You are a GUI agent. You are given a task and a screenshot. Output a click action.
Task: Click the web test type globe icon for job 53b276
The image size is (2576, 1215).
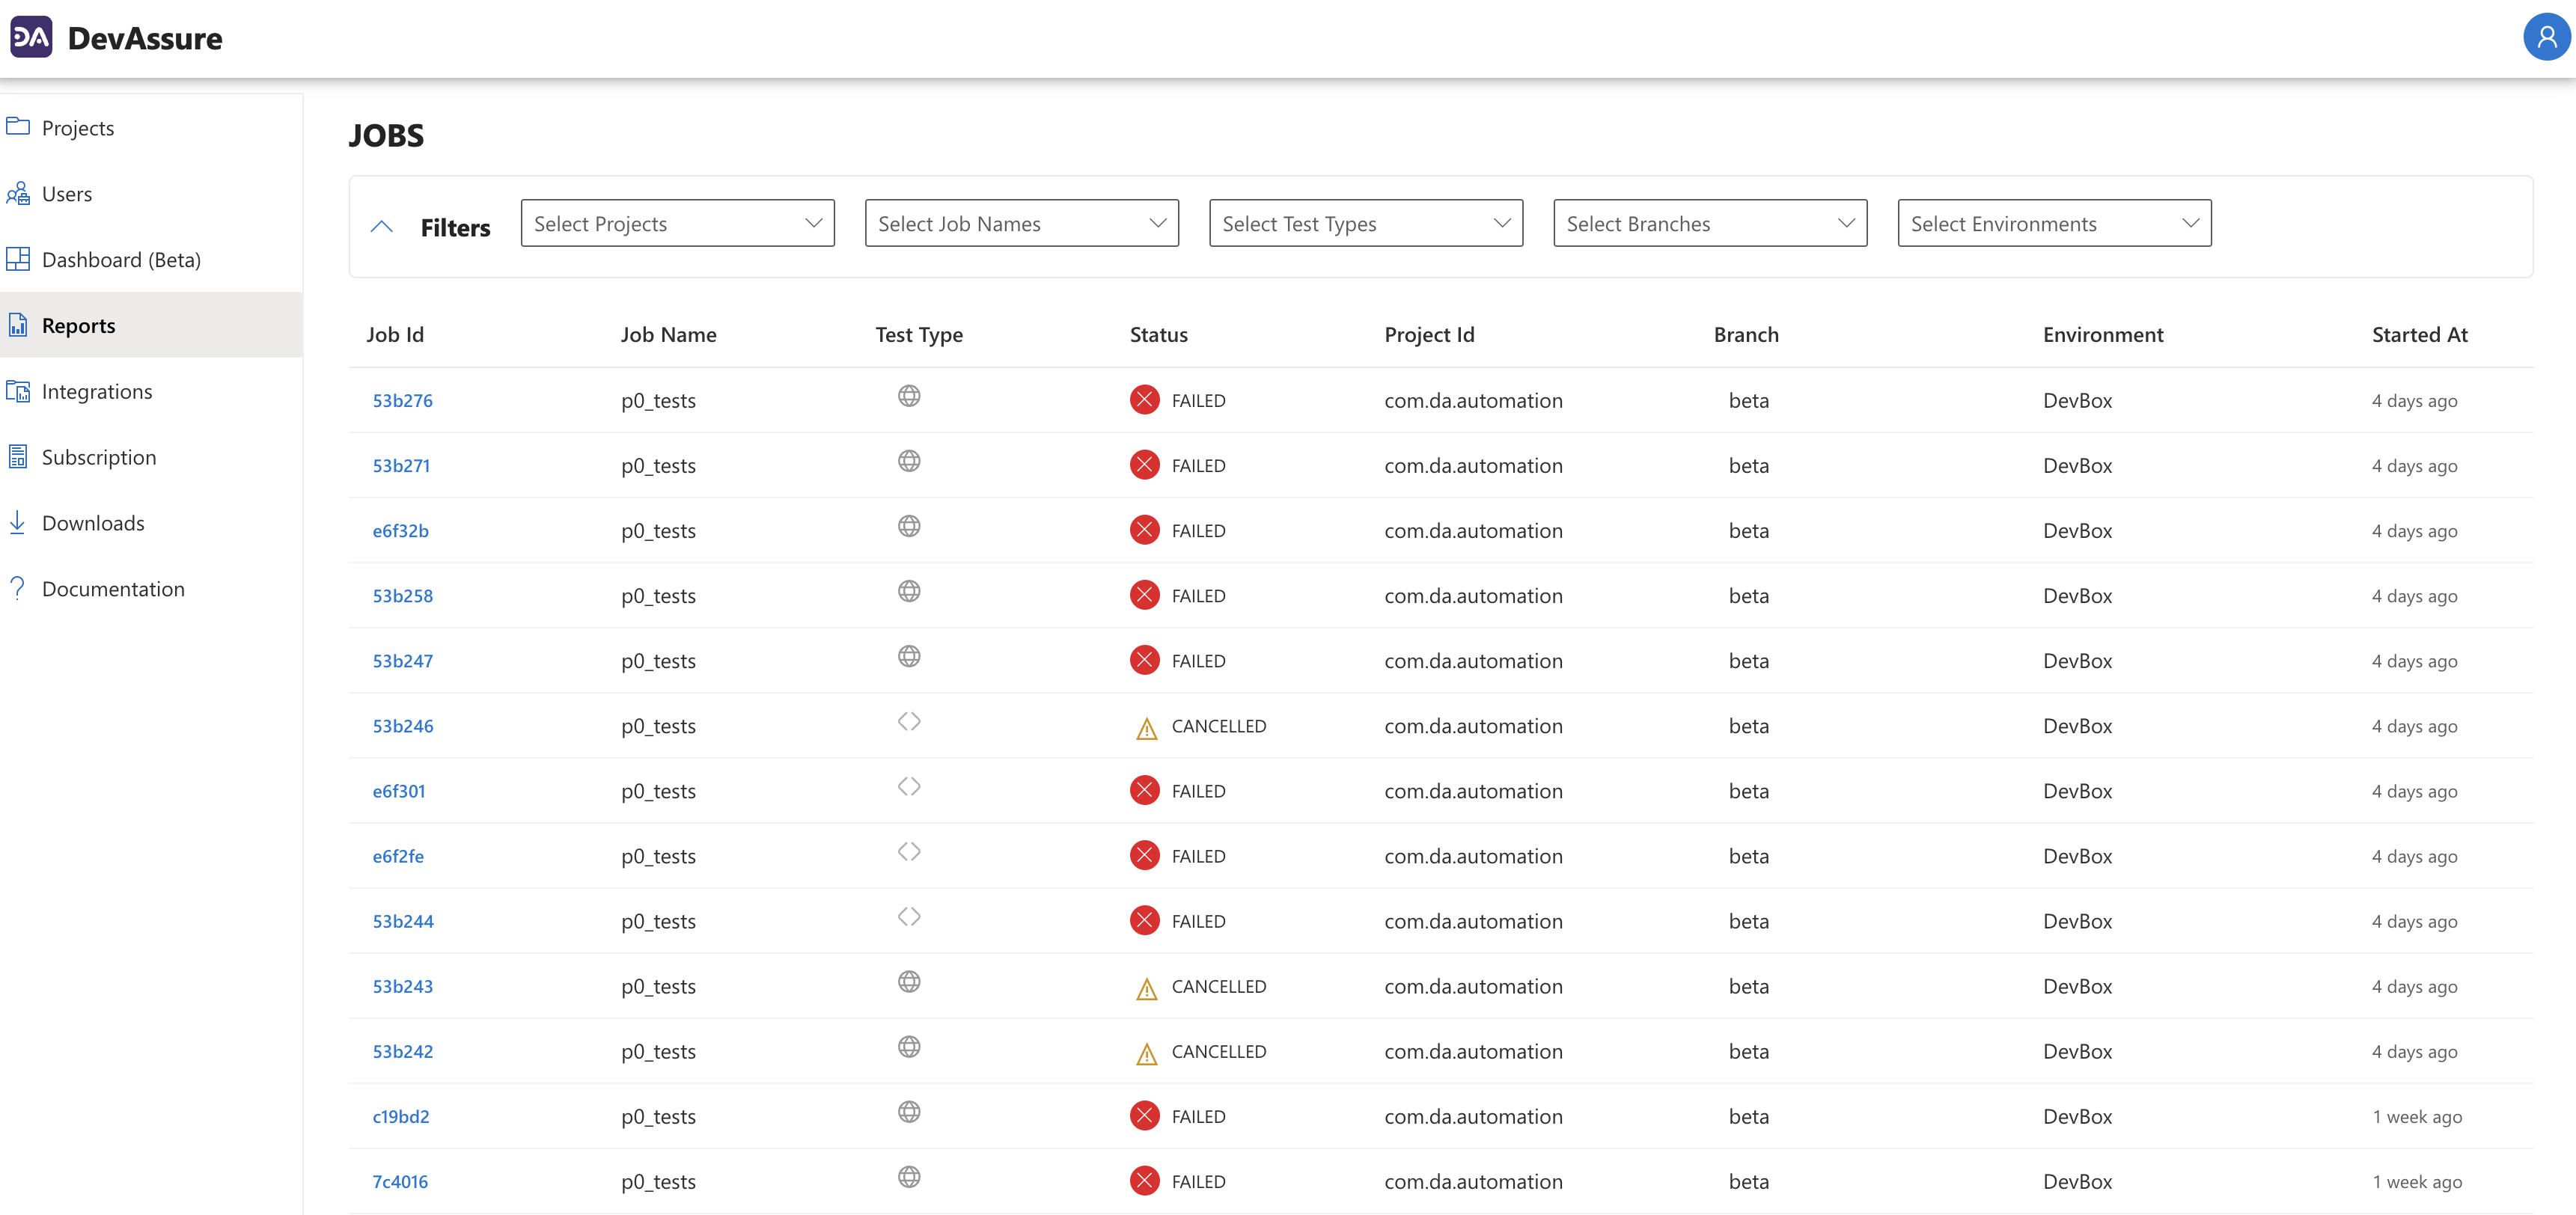pos(908,395)
